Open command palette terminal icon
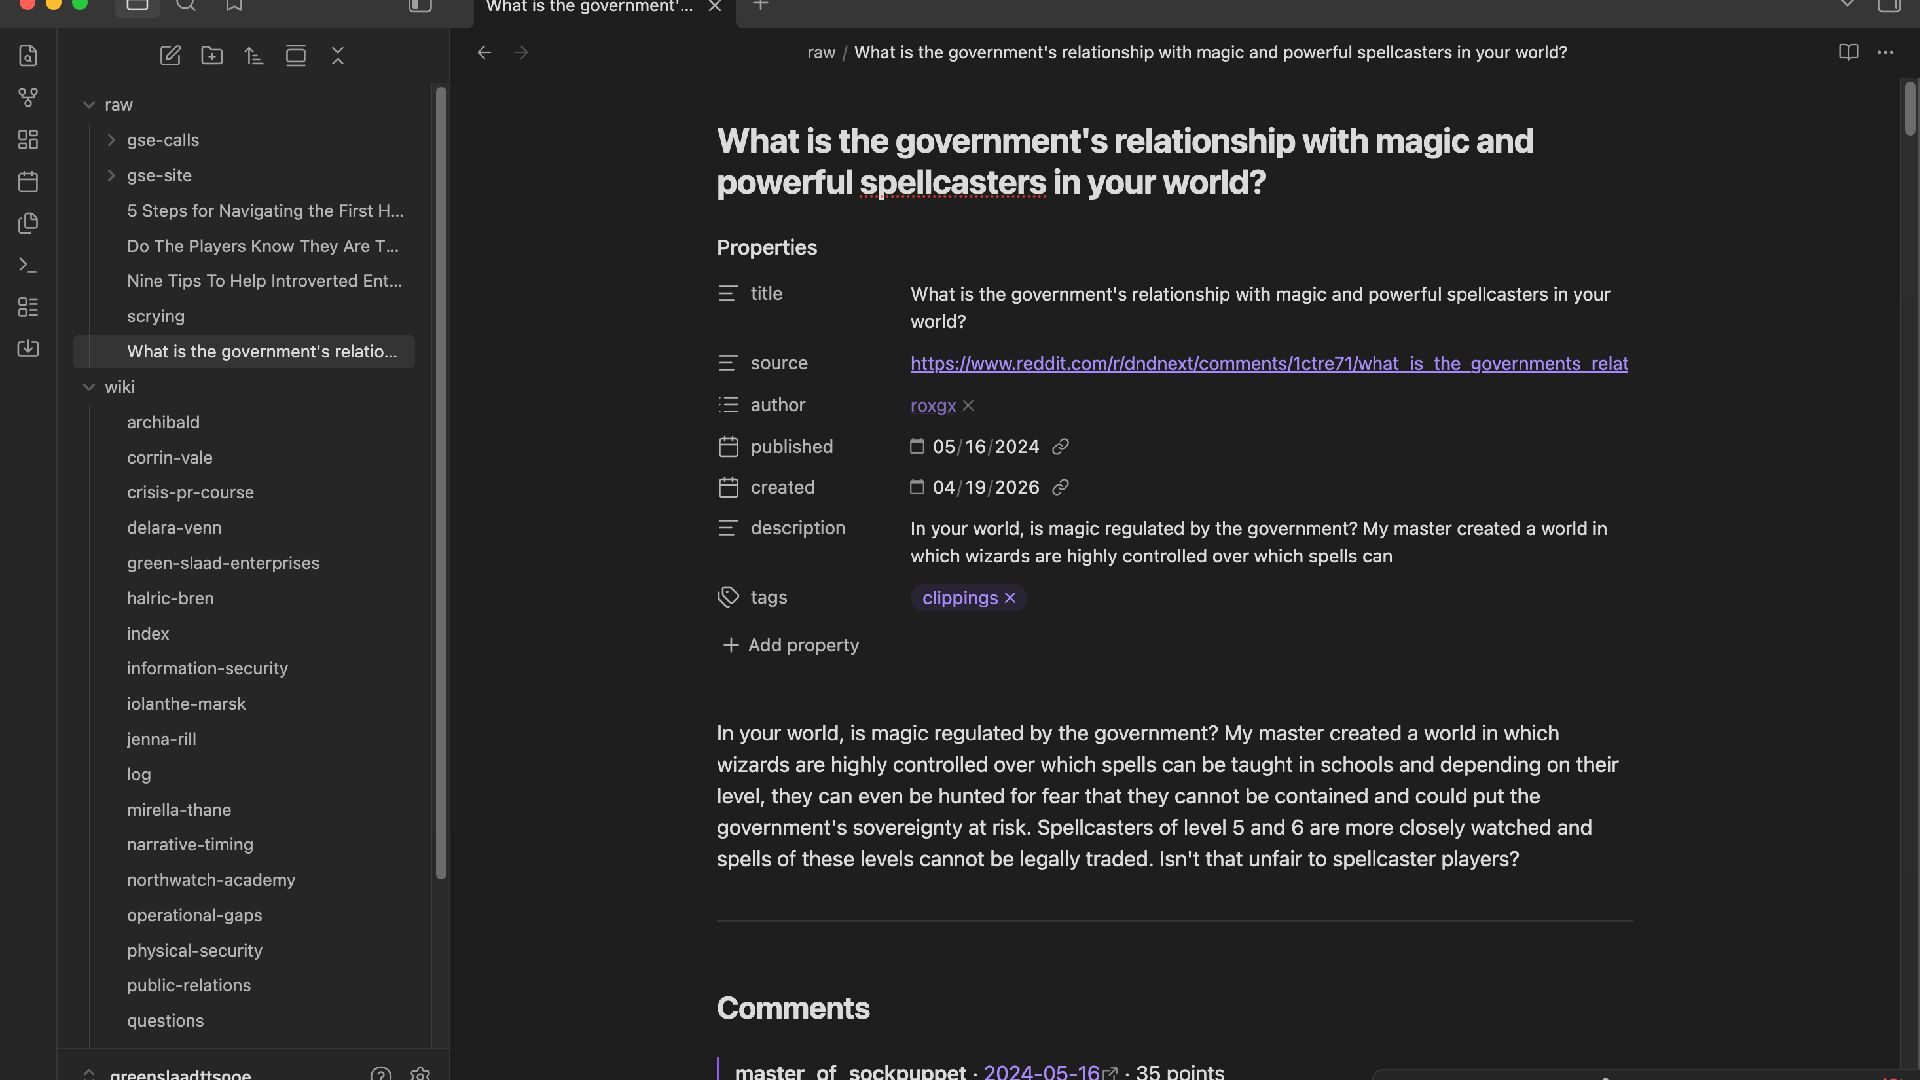 tap(28, 265)
